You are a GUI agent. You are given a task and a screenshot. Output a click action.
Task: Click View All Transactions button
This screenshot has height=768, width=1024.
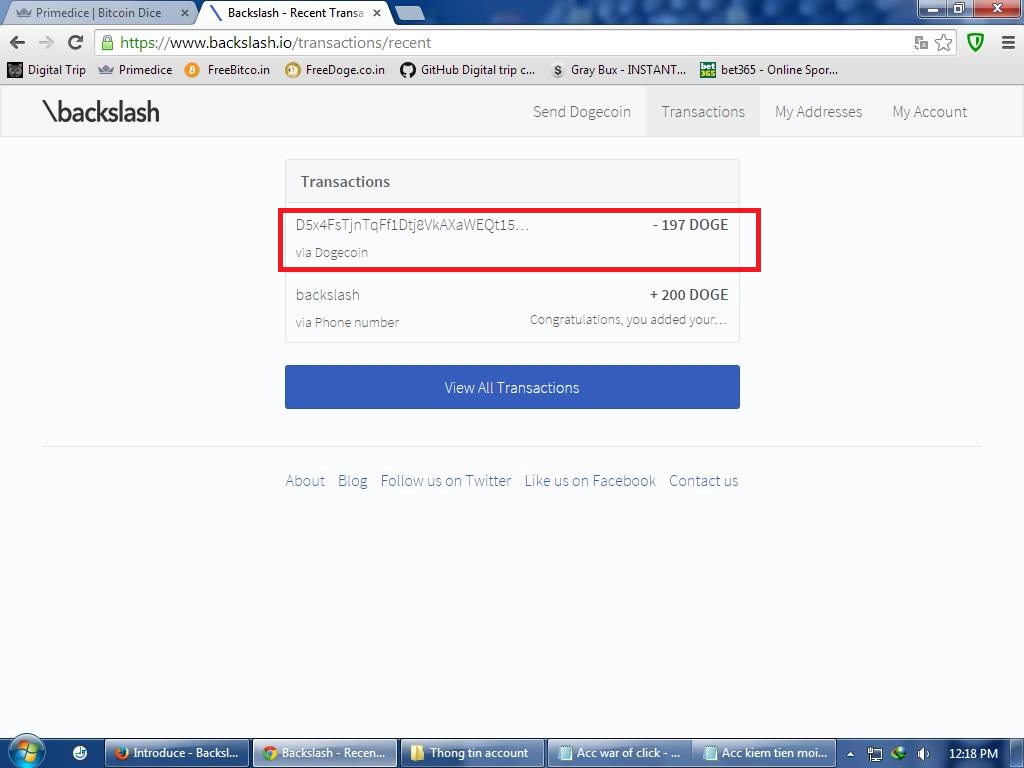(x=513, y=387)
